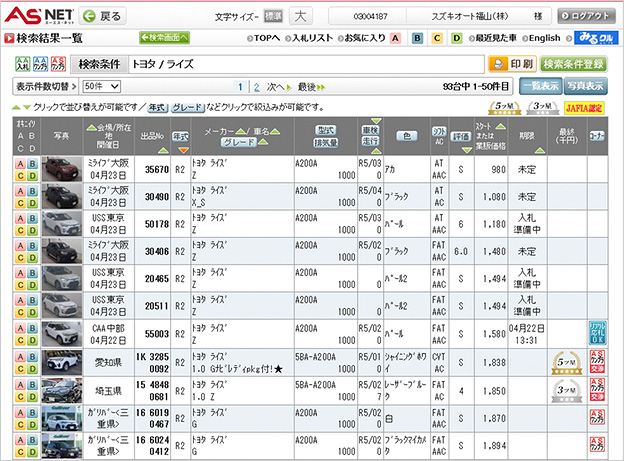Click 印刷 print button
The image size is (624, 461).
[513, 64]
